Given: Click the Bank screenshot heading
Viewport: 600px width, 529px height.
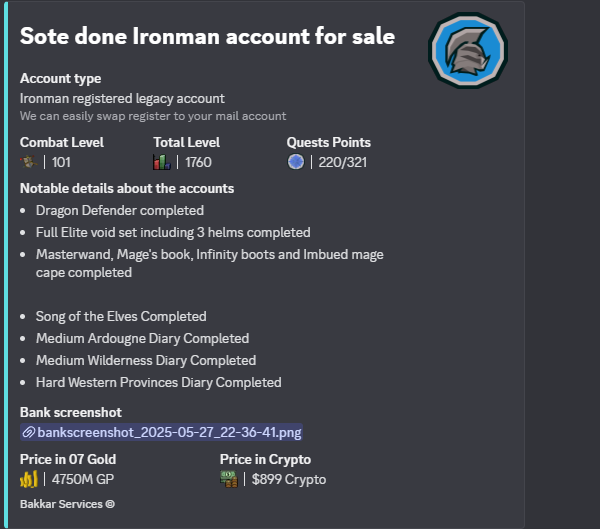Looking at the screenshot, I should point(71,412).
